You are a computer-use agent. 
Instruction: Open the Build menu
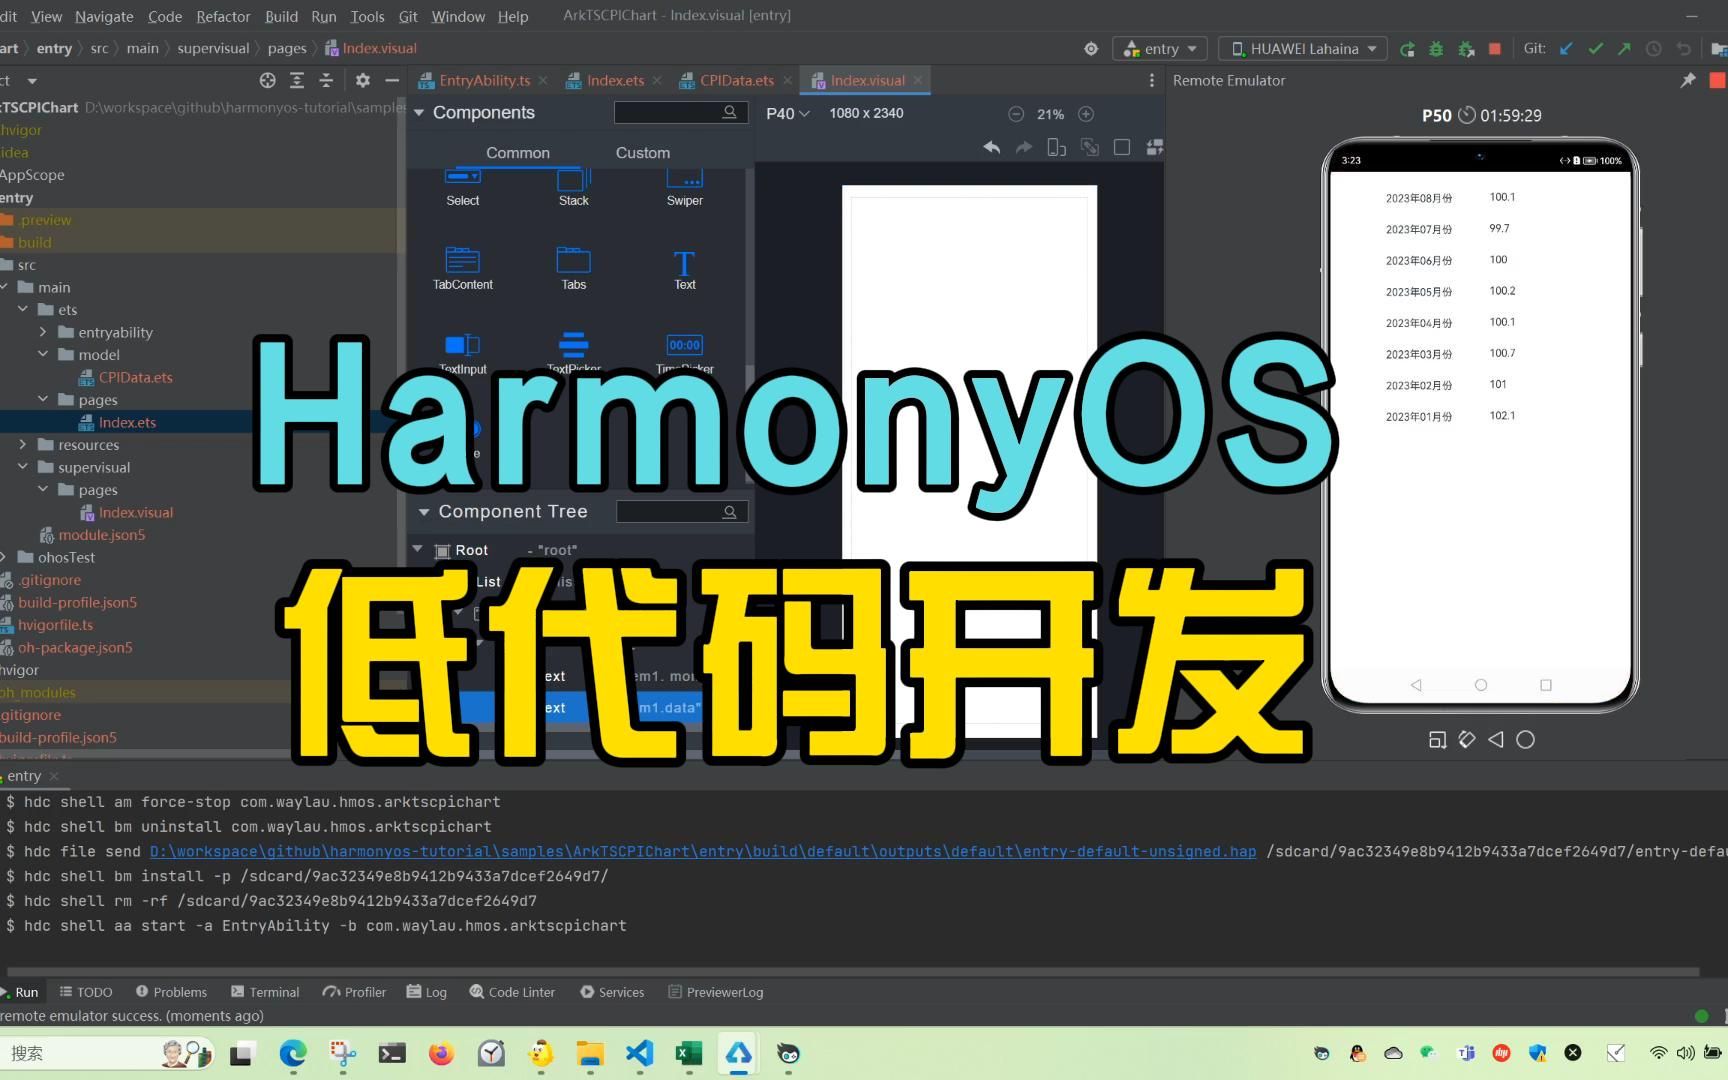click(281, 16)
